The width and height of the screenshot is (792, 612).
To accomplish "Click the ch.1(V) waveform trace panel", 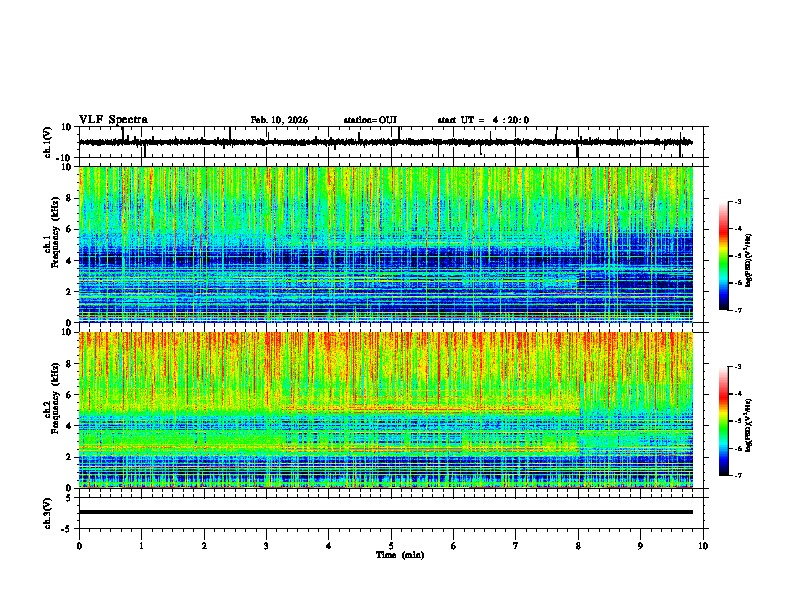I will [x=391, y=142].
